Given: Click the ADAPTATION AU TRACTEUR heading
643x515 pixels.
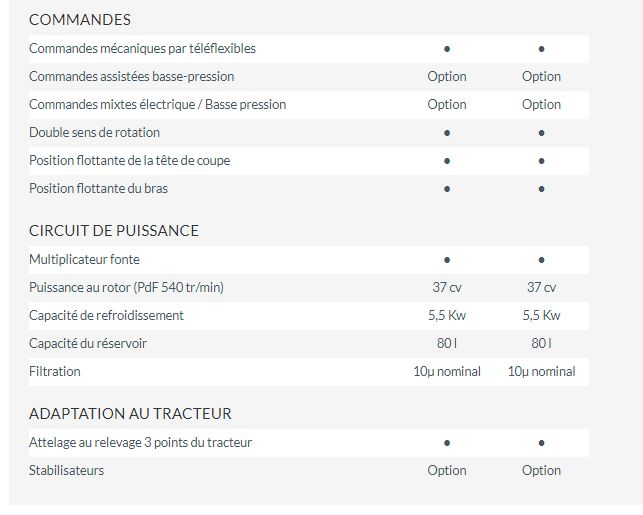Looking at the screenshot, I should pos(130,413).
